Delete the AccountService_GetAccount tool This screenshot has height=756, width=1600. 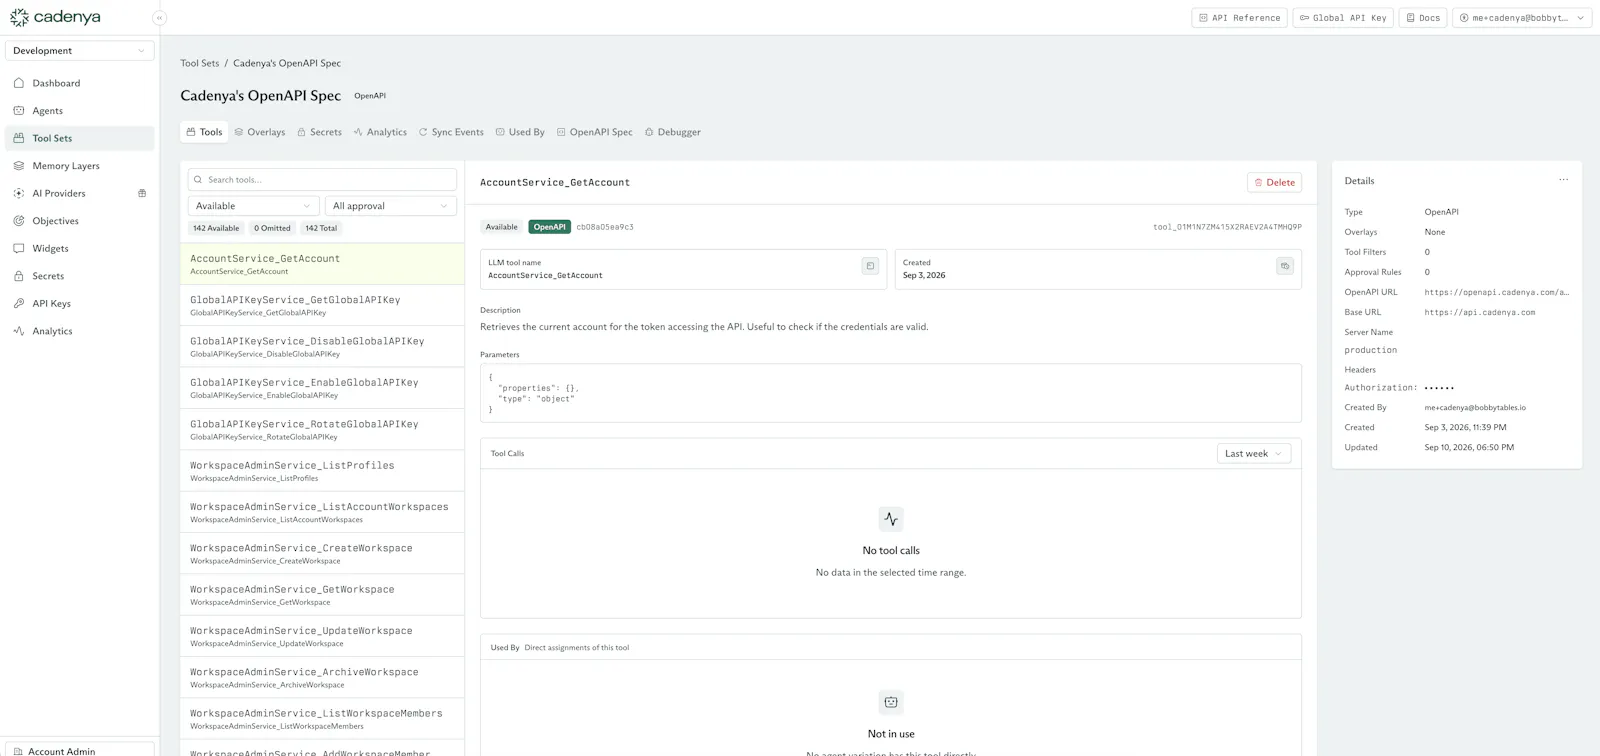pyautogui.click(x=1275, y=182)
